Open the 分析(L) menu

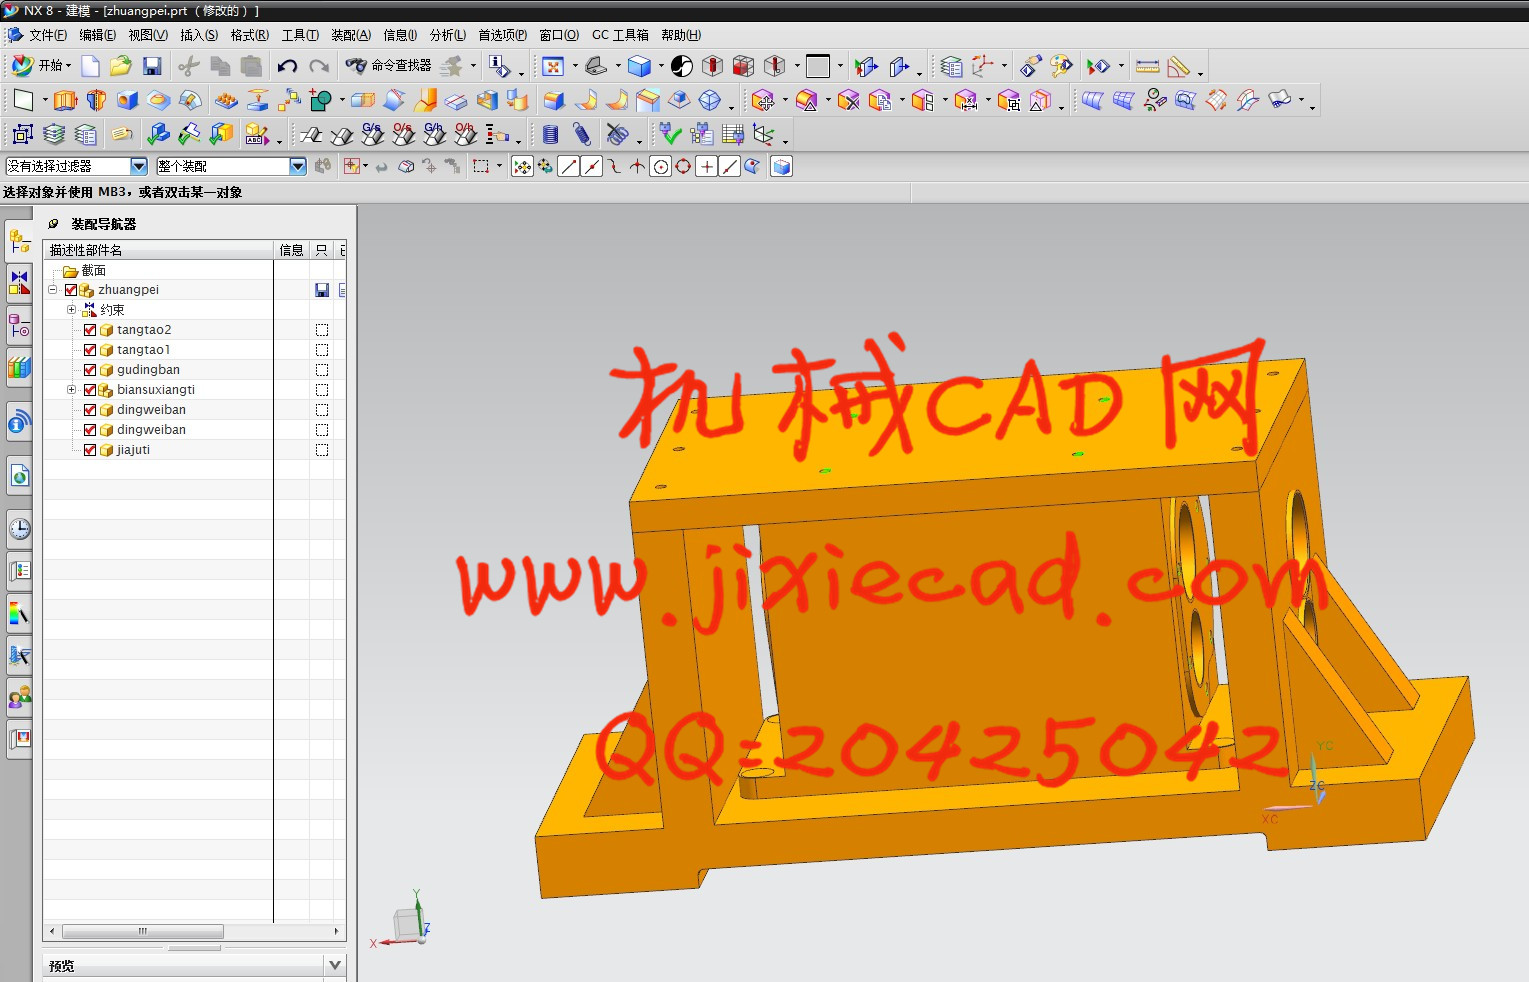448,35
